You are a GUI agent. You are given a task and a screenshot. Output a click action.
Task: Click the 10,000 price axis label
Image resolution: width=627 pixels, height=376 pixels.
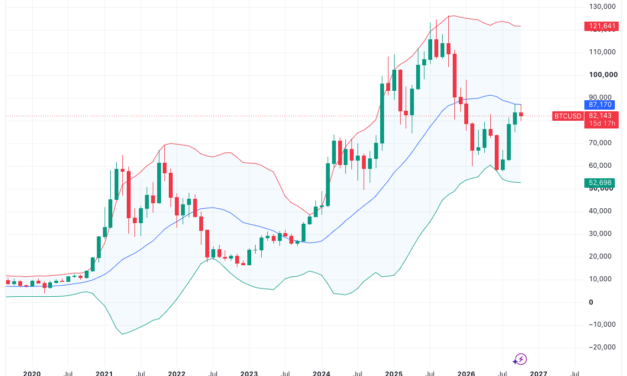[600, 279]
